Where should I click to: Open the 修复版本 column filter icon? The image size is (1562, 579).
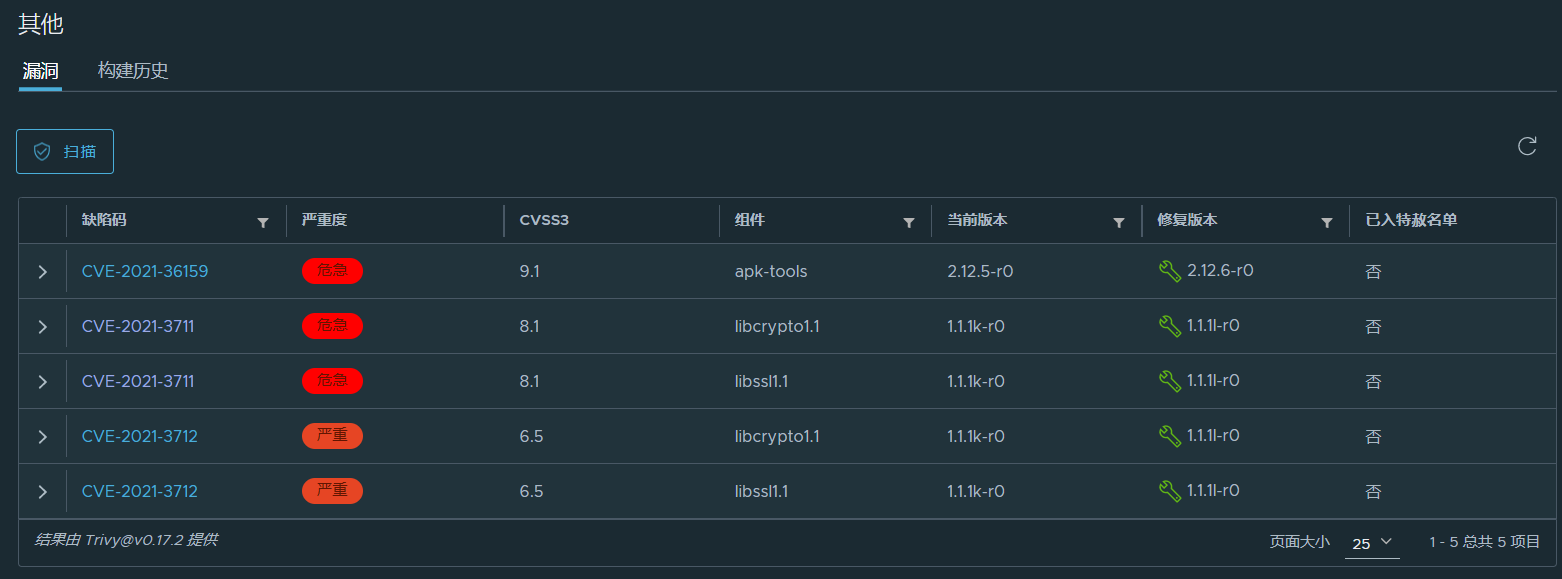click(1327, 222)
